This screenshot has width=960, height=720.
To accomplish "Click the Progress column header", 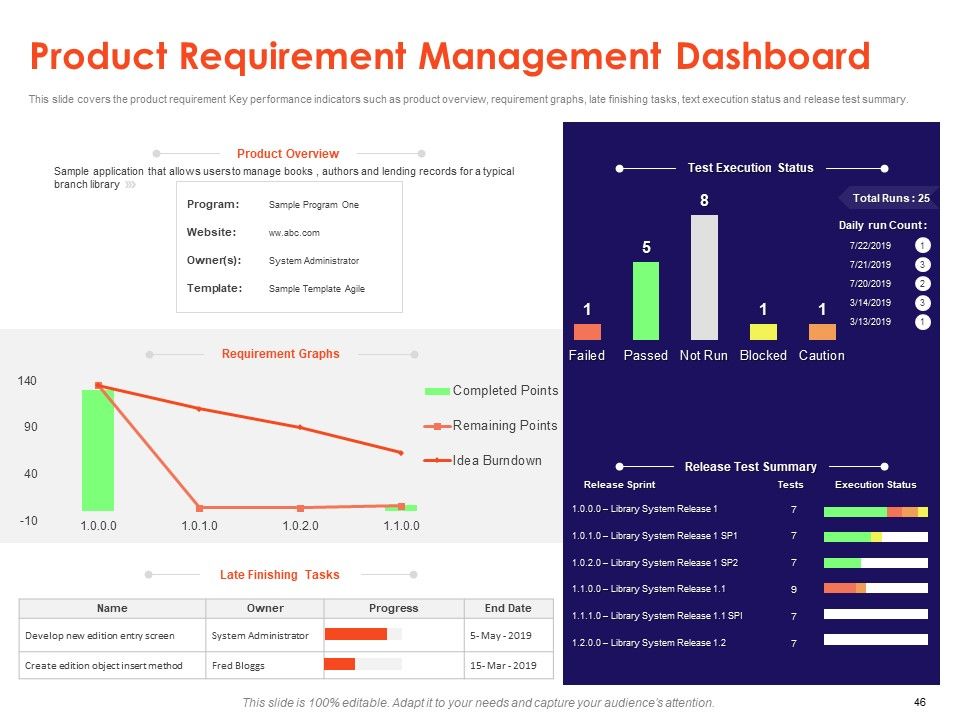I will (x=394, y=608).
